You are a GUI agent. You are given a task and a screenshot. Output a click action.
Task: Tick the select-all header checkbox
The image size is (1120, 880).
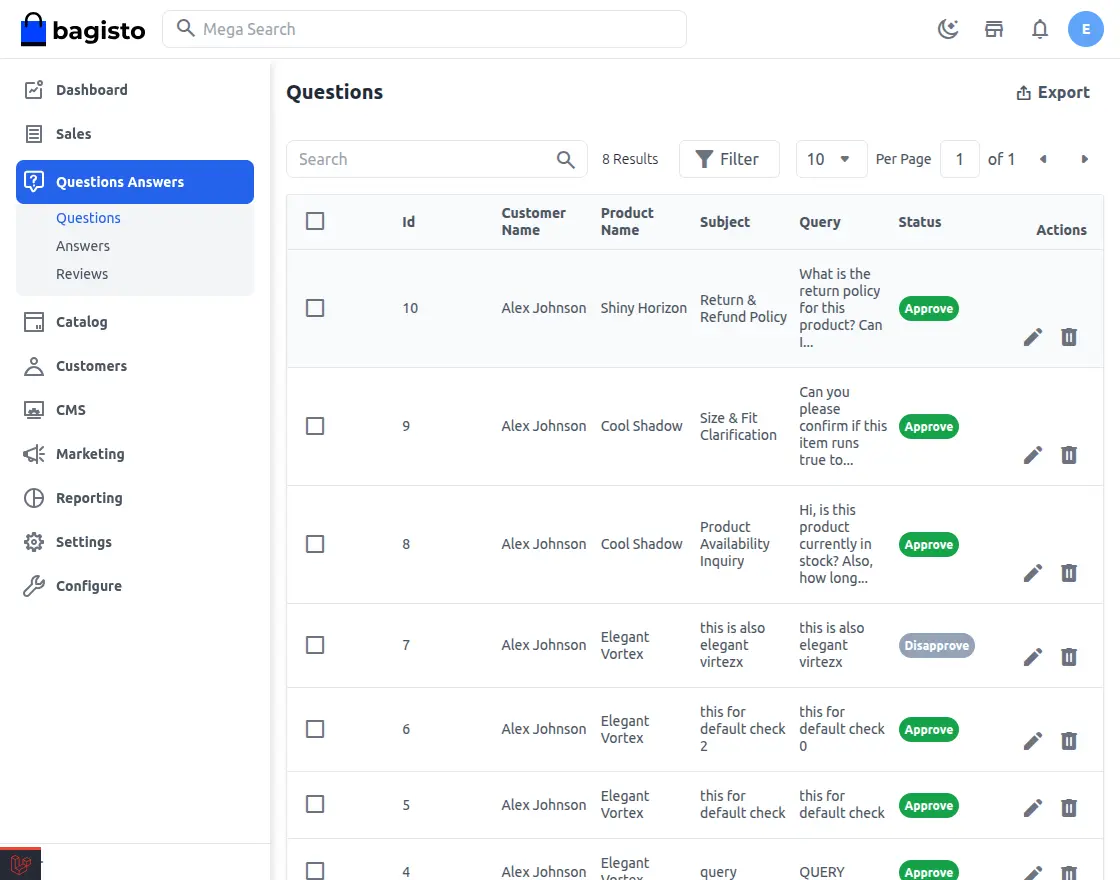click(x=315, y=221)
